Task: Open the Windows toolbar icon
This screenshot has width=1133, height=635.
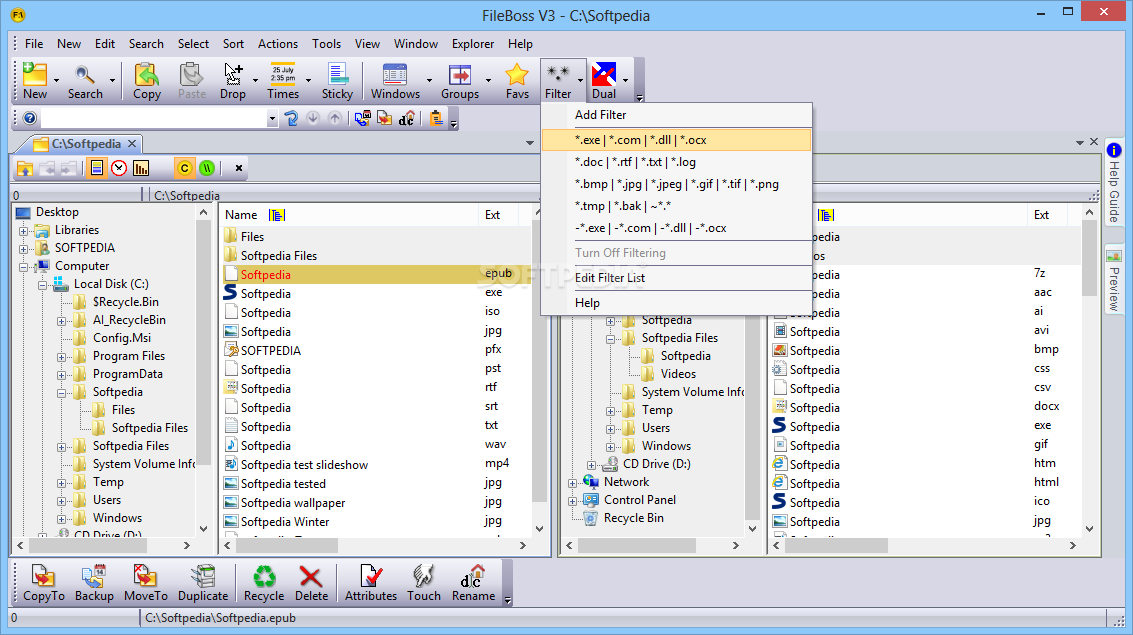Action: [x=395, y=80]
